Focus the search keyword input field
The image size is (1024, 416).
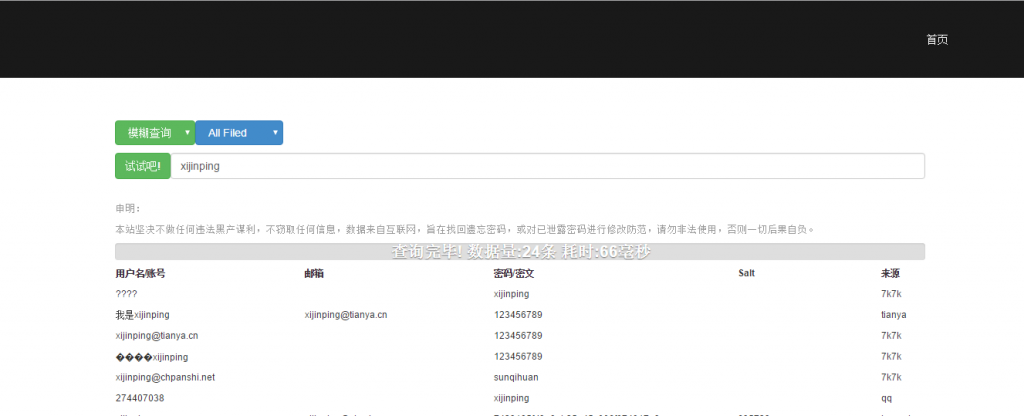coord(546,166)
